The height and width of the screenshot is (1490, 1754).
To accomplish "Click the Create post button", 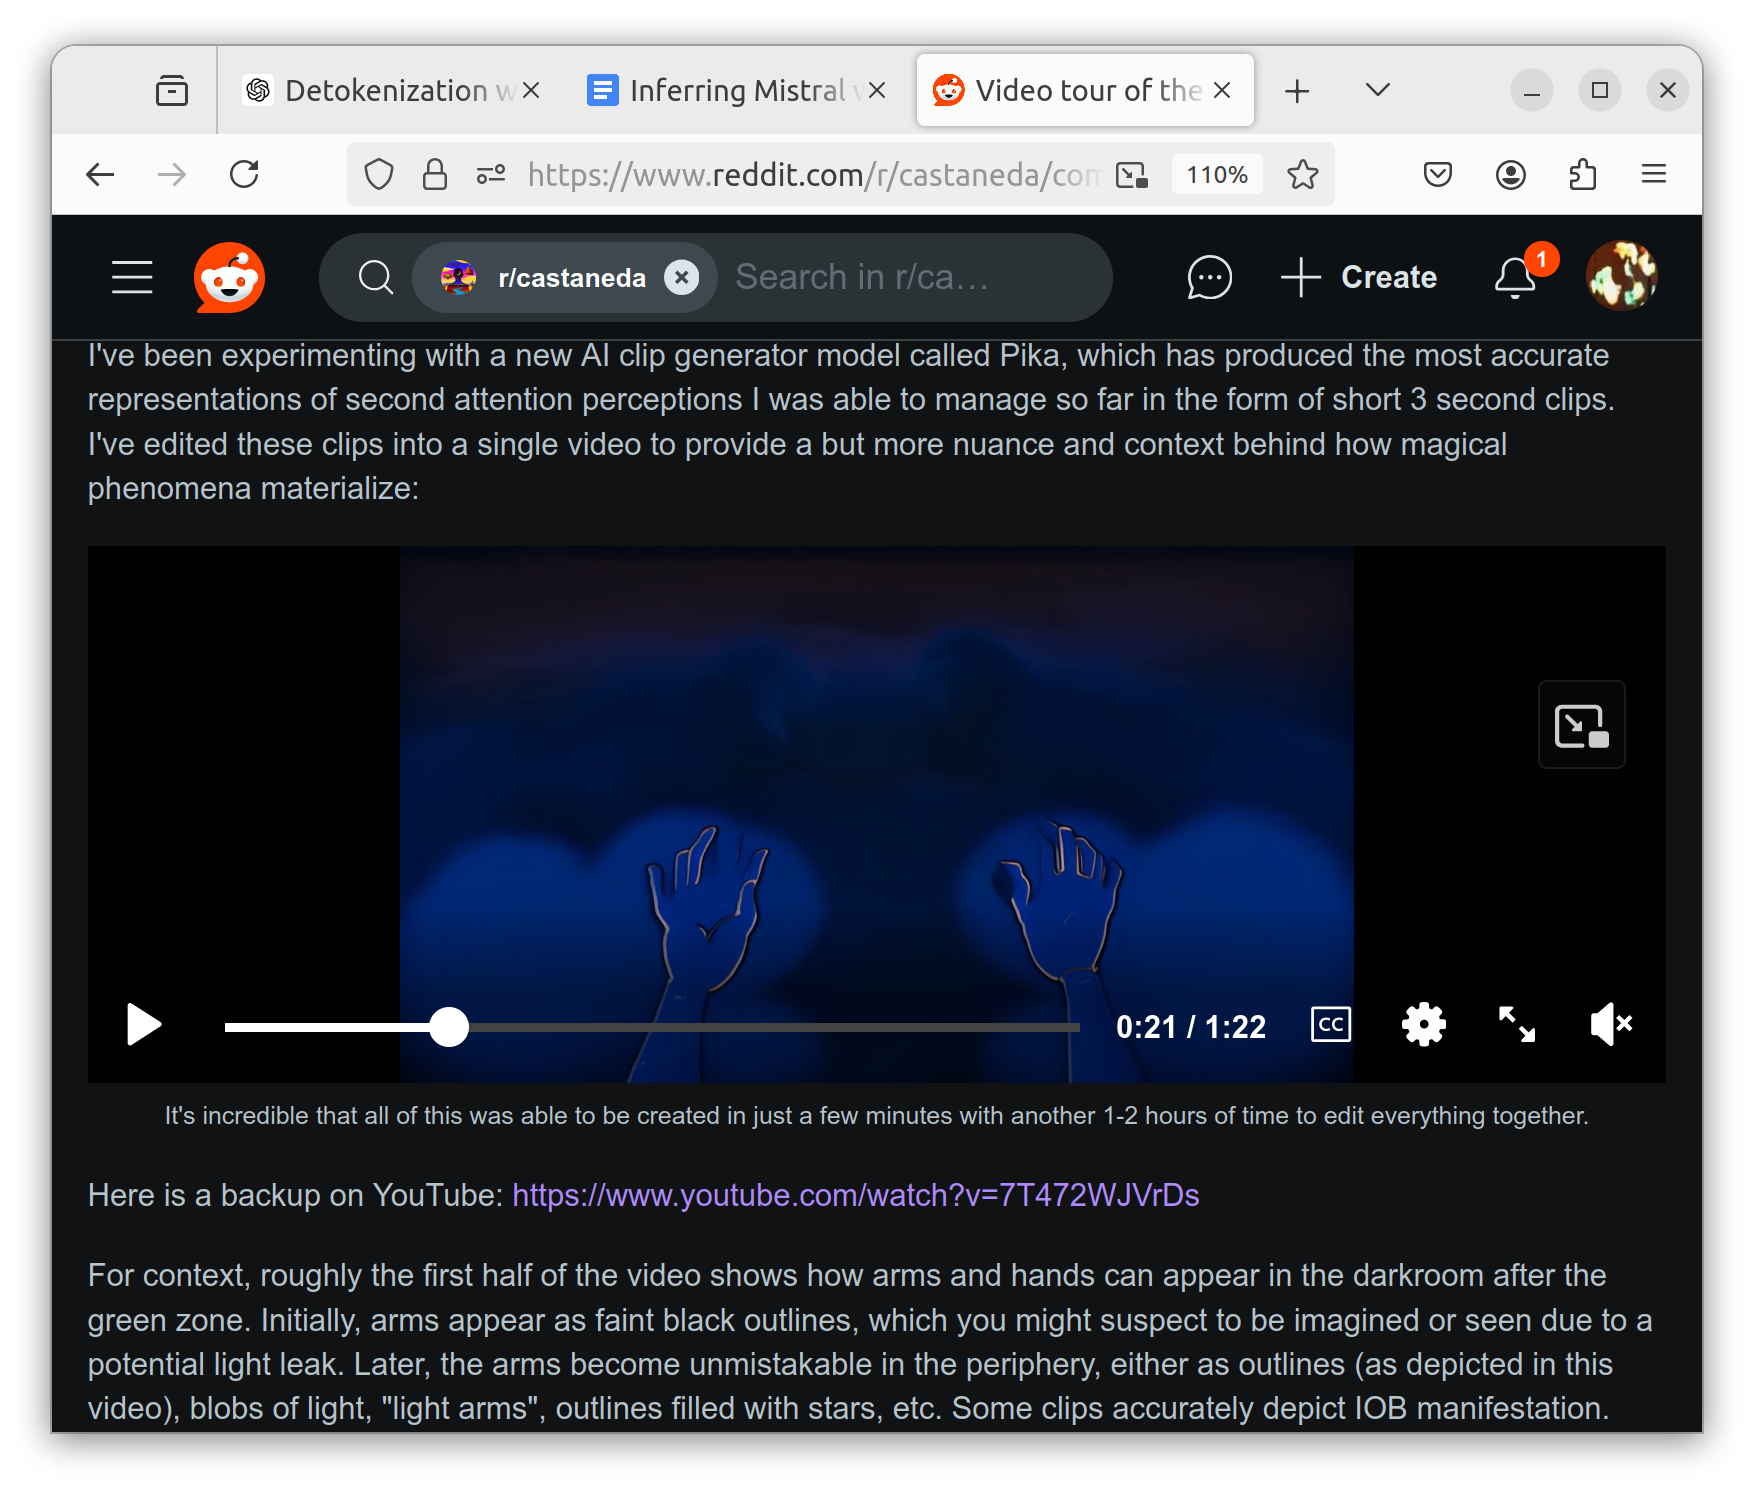I will (x=1359, y=278).
